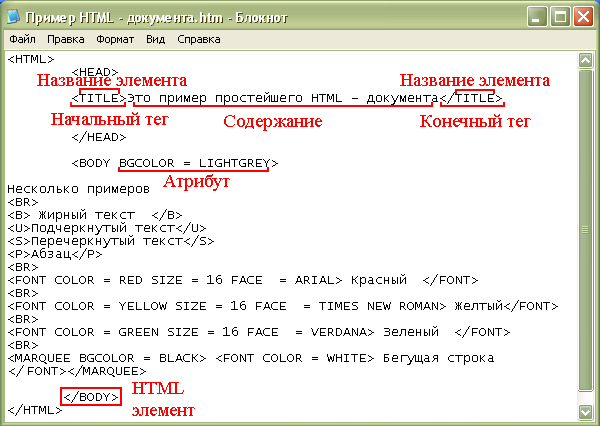This screenshot has height=426, width=600.
Task: Click the '</ FONT></MARQUEE>' line
Action: [x=77, y=371]
